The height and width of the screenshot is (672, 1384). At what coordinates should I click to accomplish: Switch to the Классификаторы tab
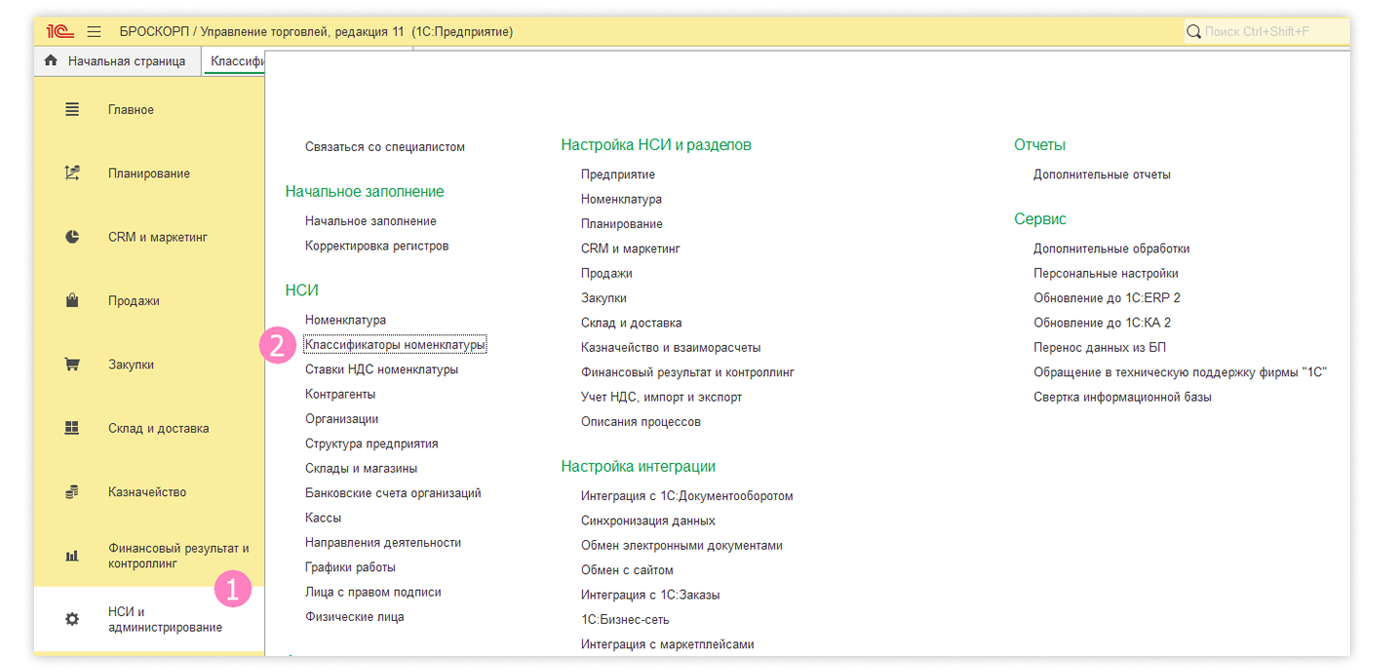coord(237,61)
